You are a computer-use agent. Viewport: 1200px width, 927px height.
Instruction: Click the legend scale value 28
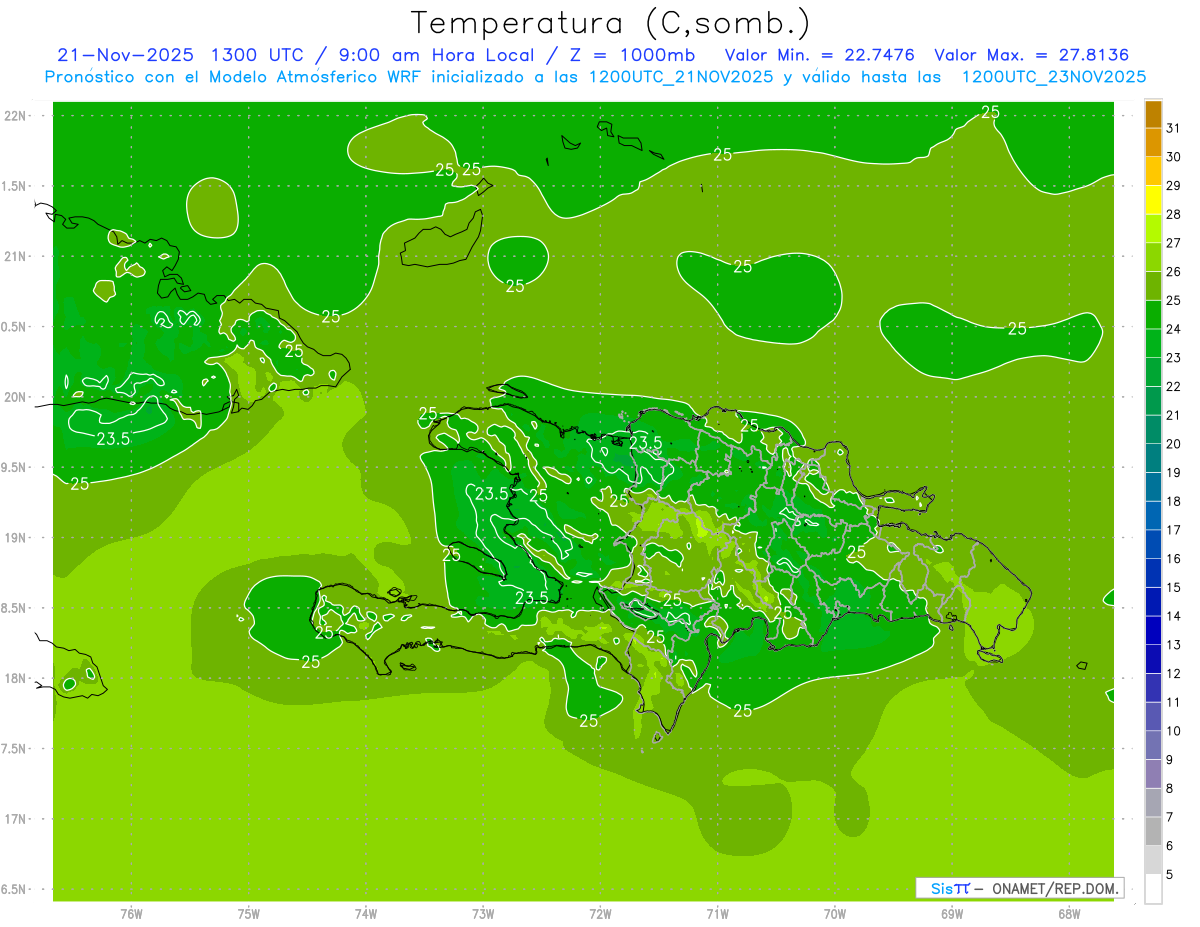1174,214
